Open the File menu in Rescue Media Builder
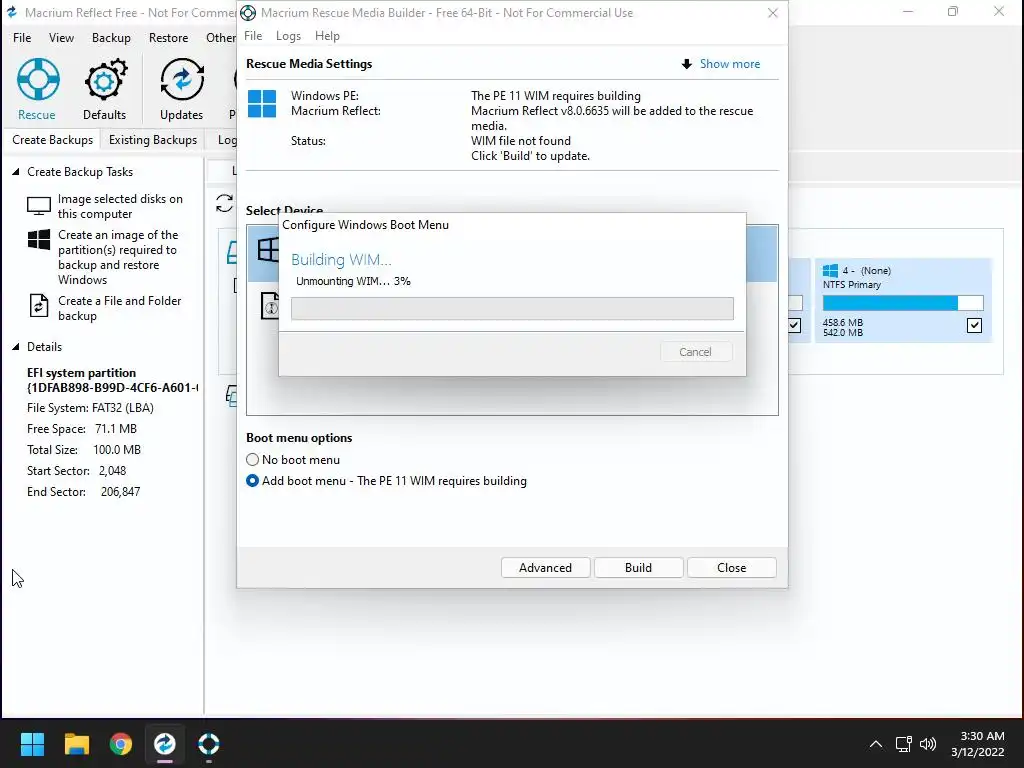This screenshot has width=1024, height=768. point(253,36)
